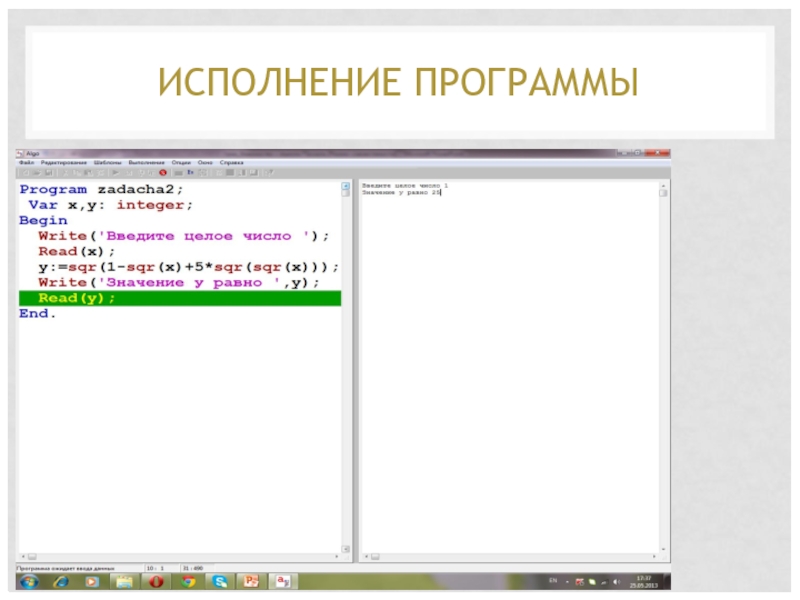The image size is (800, 600).
Task: Click the EN language indicator in tray
Action: coord(553,581)
